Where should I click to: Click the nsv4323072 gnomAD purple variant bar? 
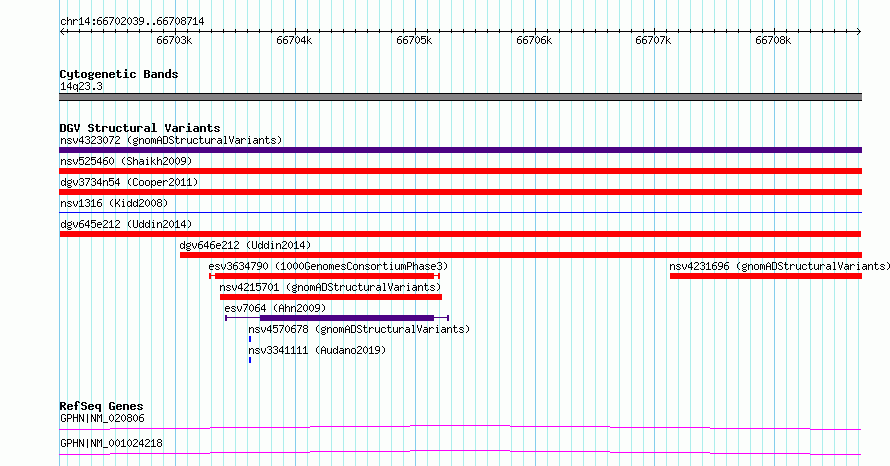[460, 150]
